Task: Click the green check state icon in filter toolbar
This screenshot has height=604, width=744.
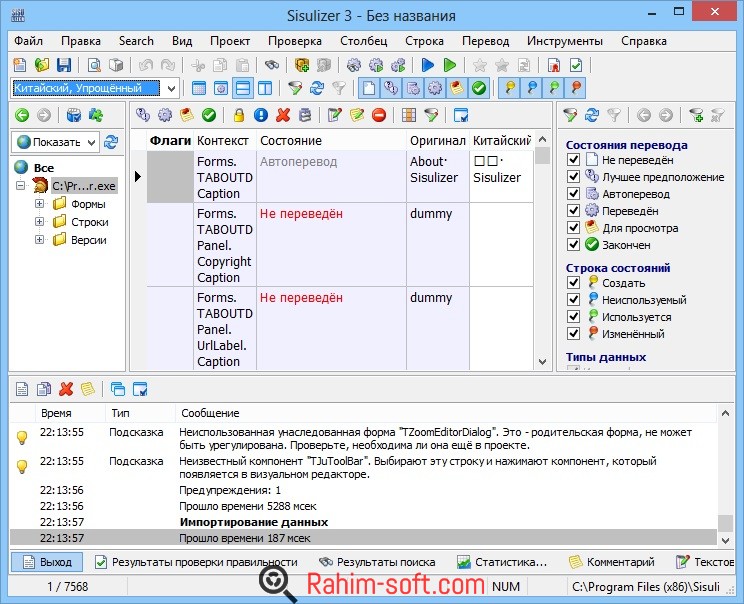Action: [x=479, y=88]
